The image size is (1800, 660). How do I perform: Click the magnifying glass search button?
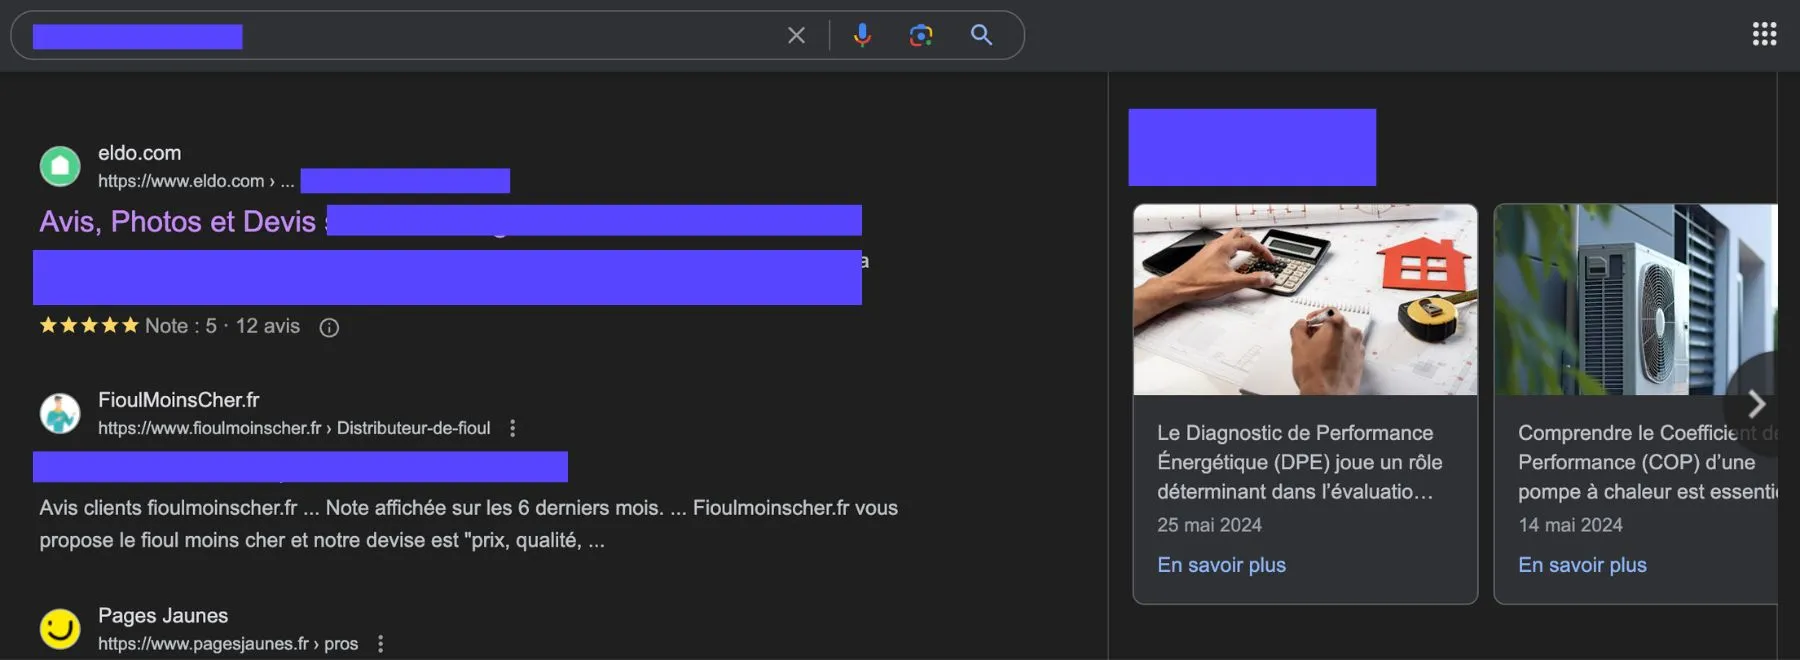point(982,35)
